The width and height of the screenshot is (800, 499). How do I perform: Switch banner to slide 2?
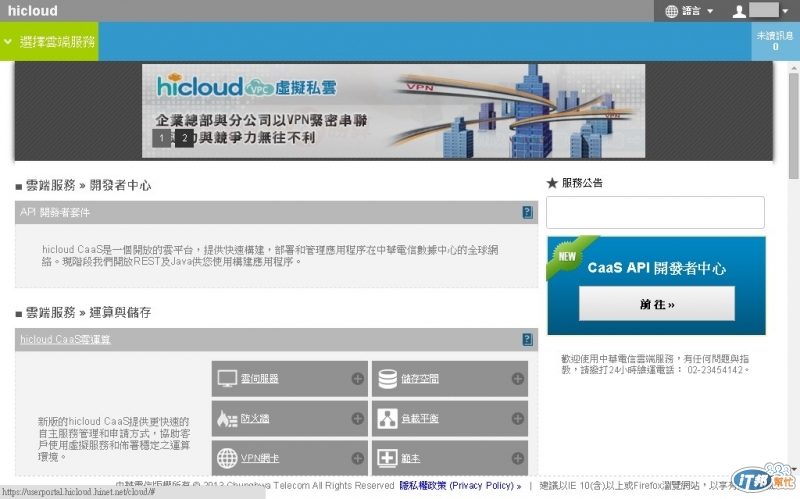coord(184,138)
